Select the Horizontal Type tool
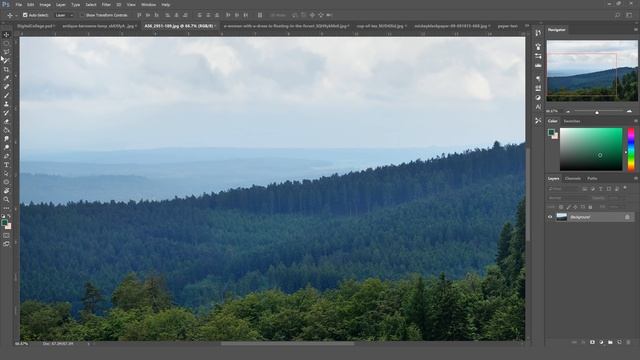Screen dimensions: 640x360 click(6, 164)
